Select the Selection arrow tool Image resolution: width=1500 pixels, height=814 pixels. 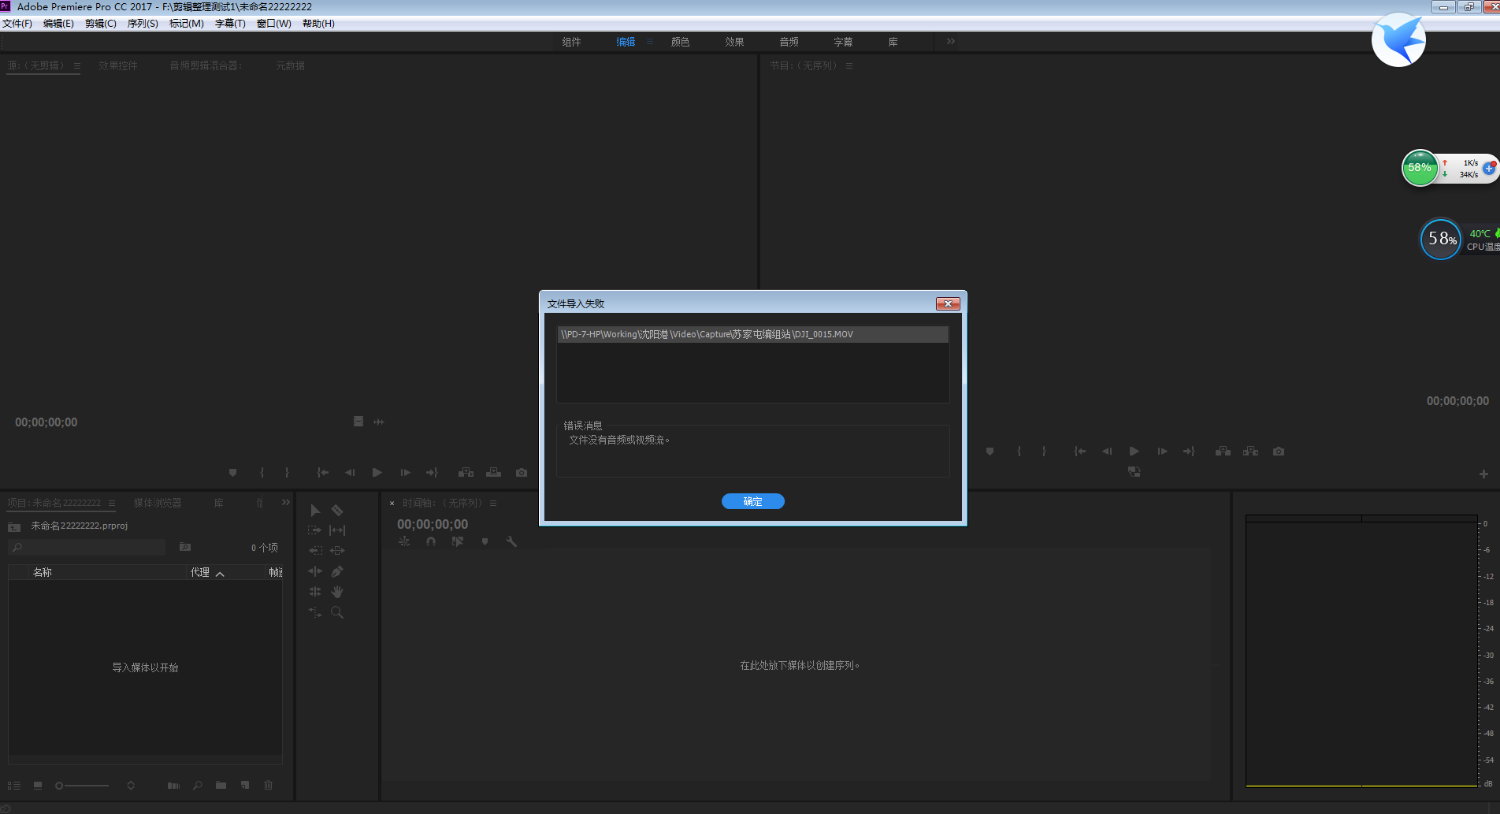[x=315, y=510]
